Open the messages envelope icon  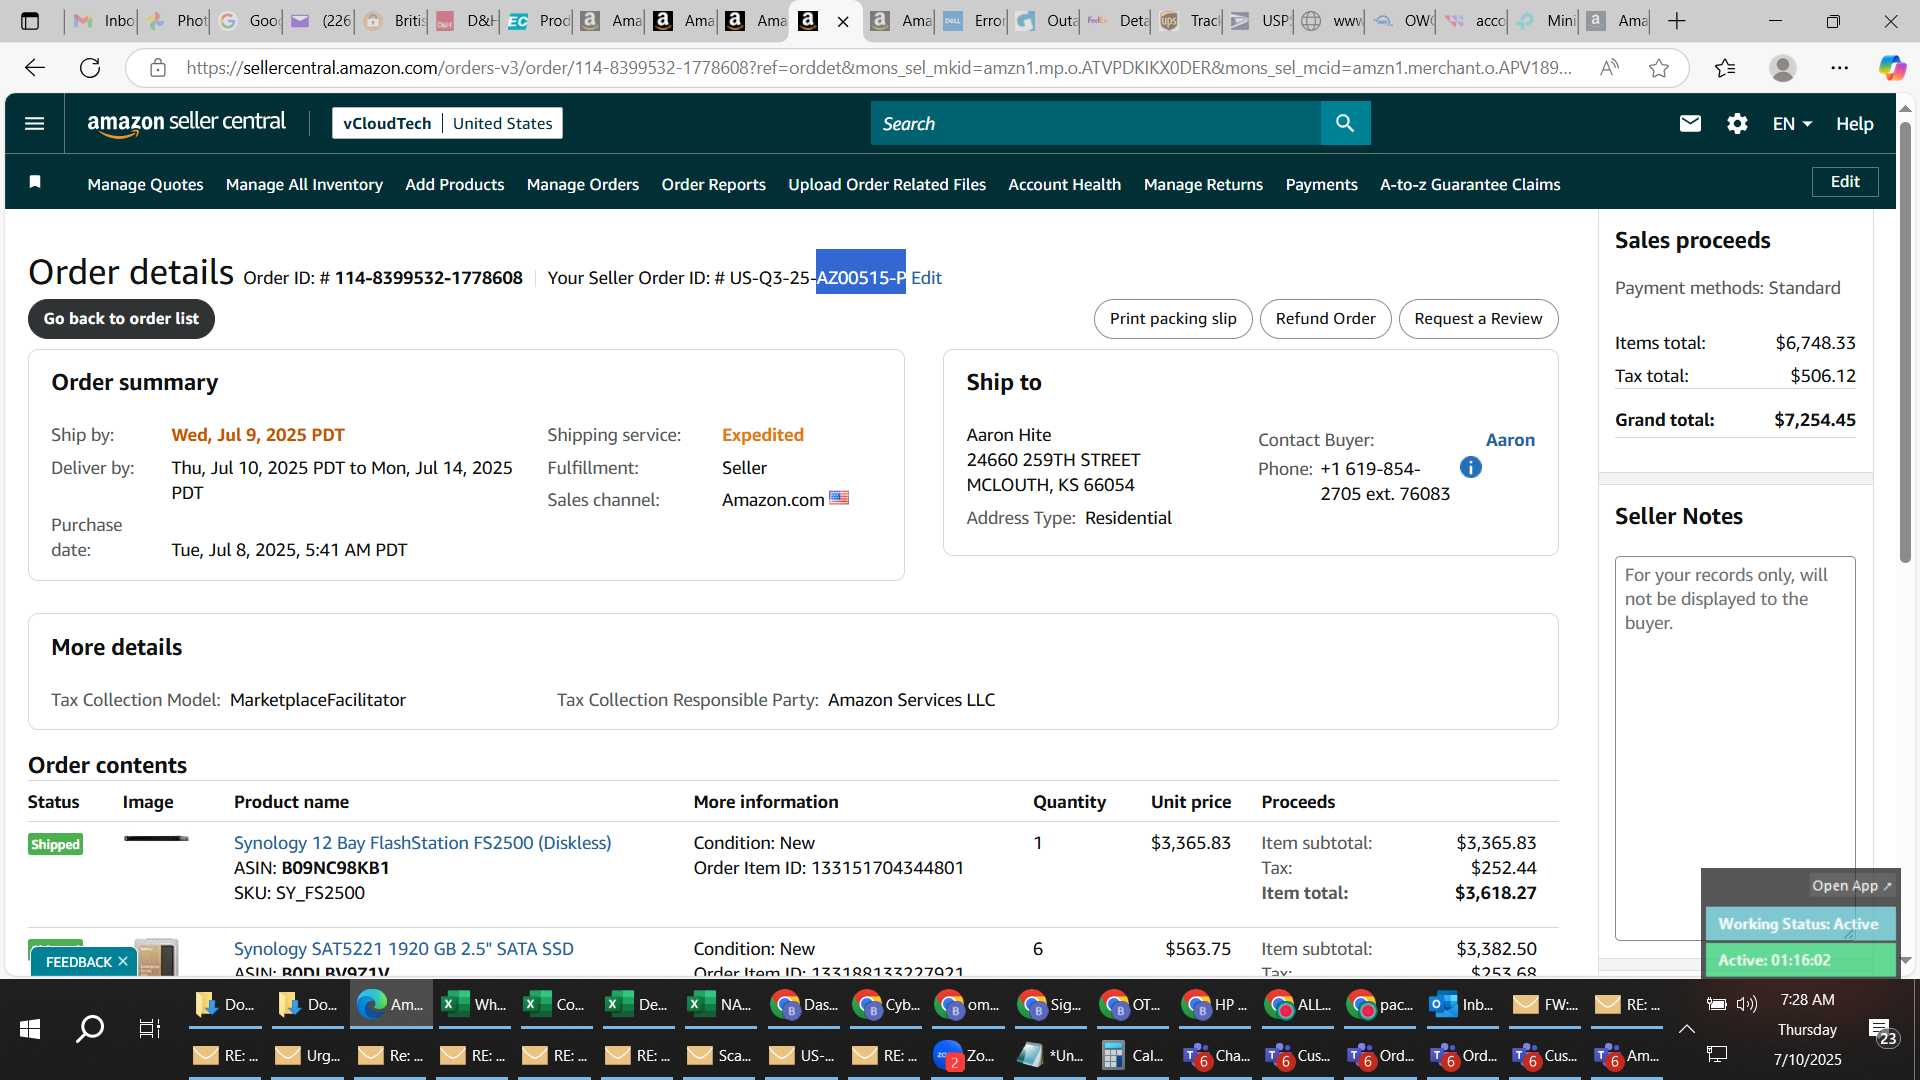[1690, 123]
